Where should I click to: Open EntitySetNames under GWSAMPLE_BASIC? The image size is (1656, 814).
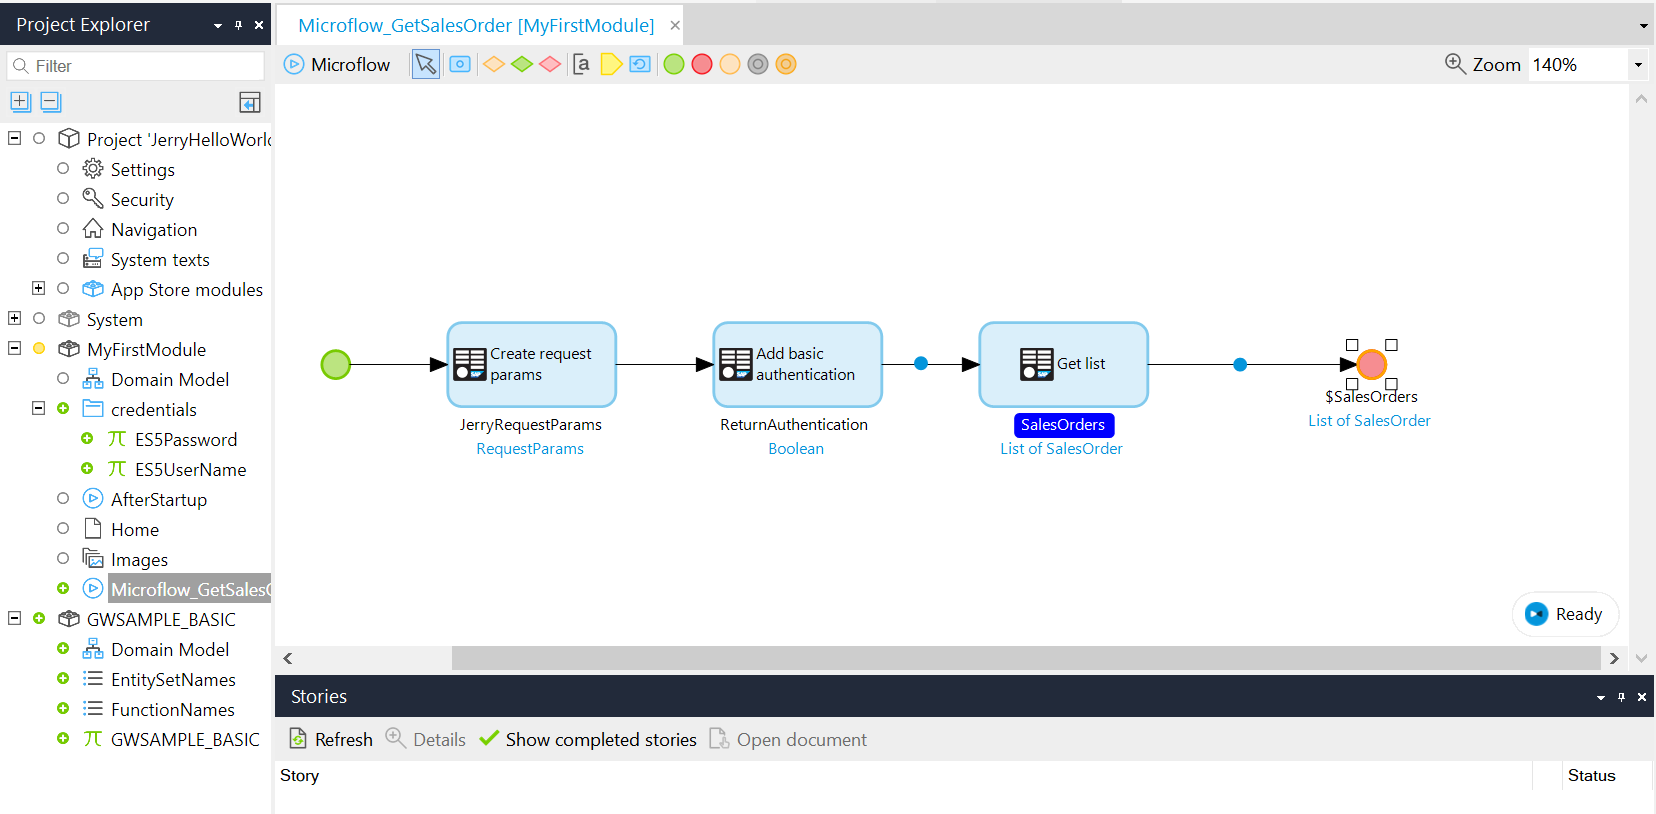173,679
